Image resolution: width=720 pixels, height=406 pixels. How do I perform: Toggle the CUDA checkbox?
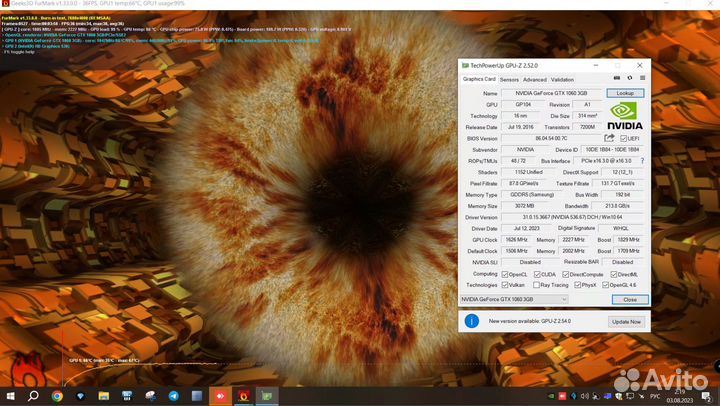pyautogui.click(x=537, y=274)
